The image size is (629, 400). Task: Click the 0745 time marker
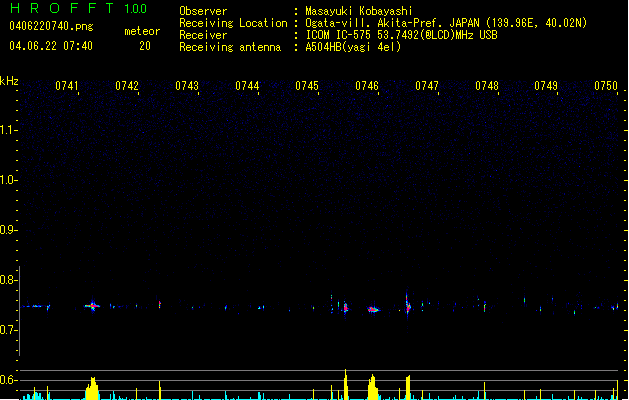[307, 86]
